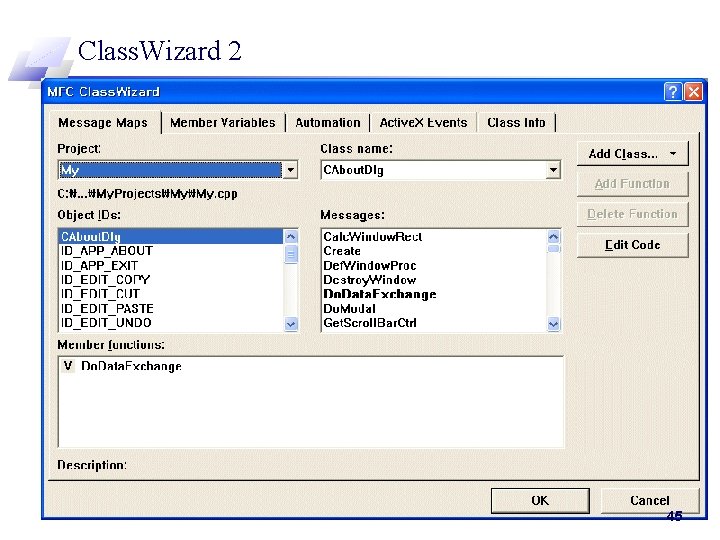Click the Object IDs scrollbar thumb

[x=291, y=254]
